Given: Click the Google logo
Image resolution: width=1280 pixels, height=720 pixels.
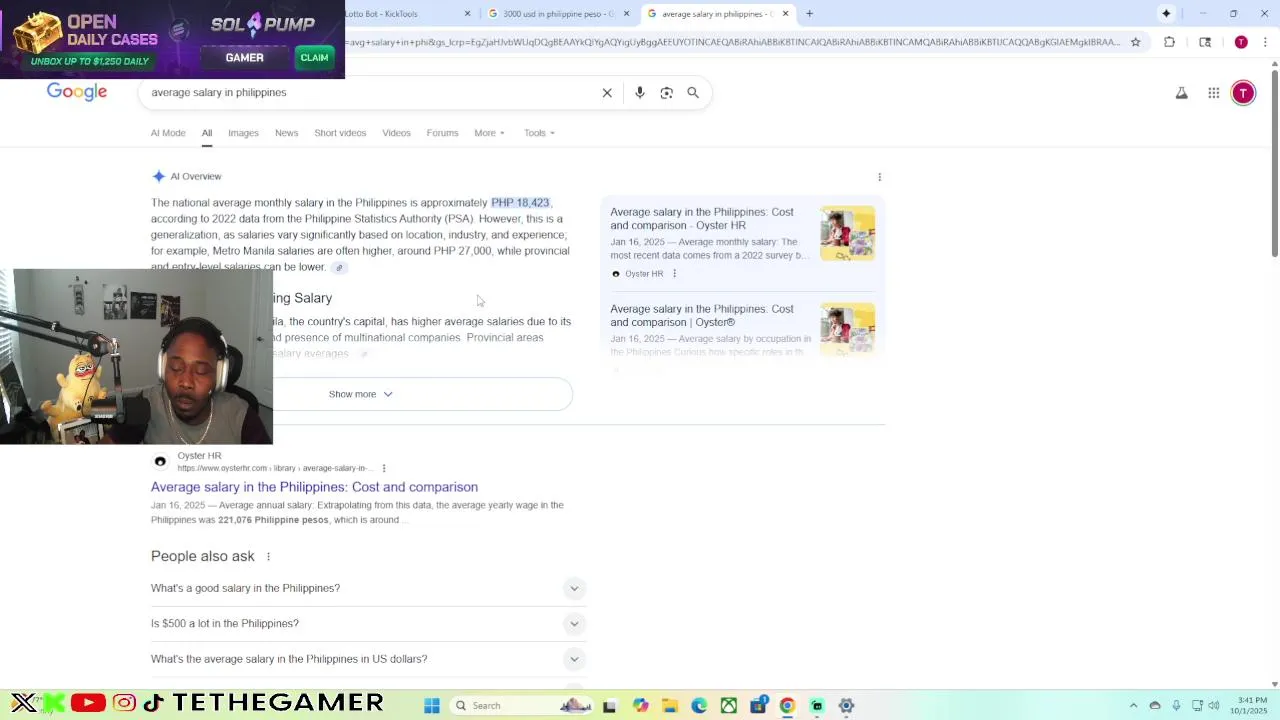Looking at the screenshot, I should tap(77, 92).
